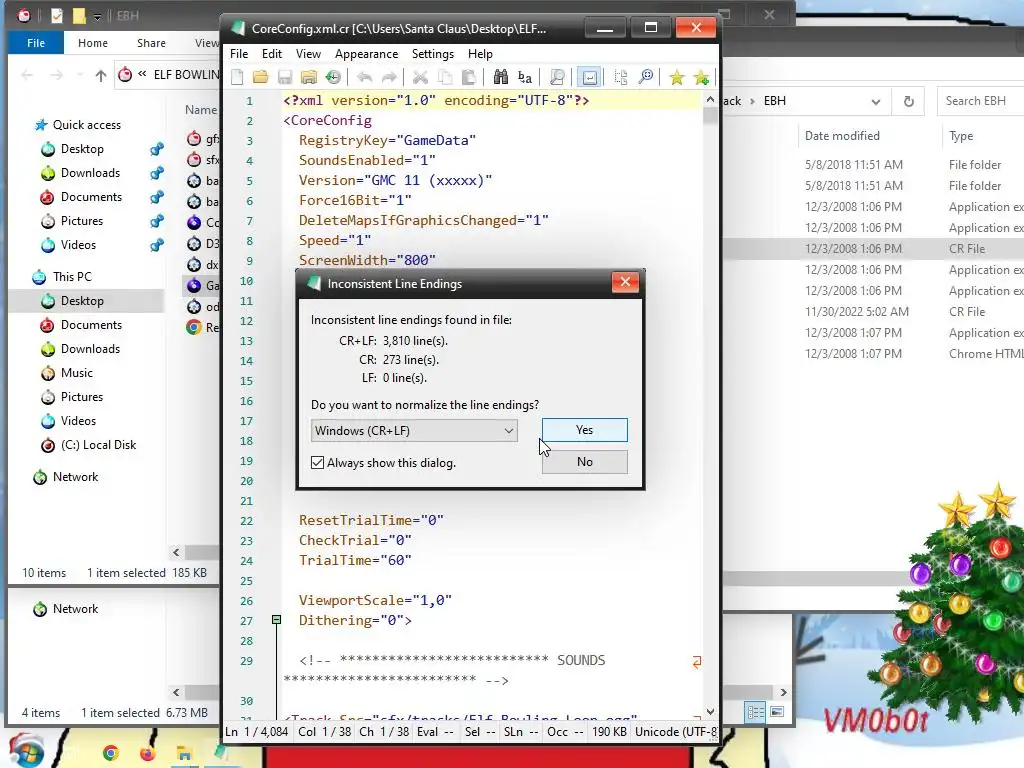Viewport: 1024px width, 768px height.
Task: Select Pictures under This PC
Action: (x=82, y=397)
